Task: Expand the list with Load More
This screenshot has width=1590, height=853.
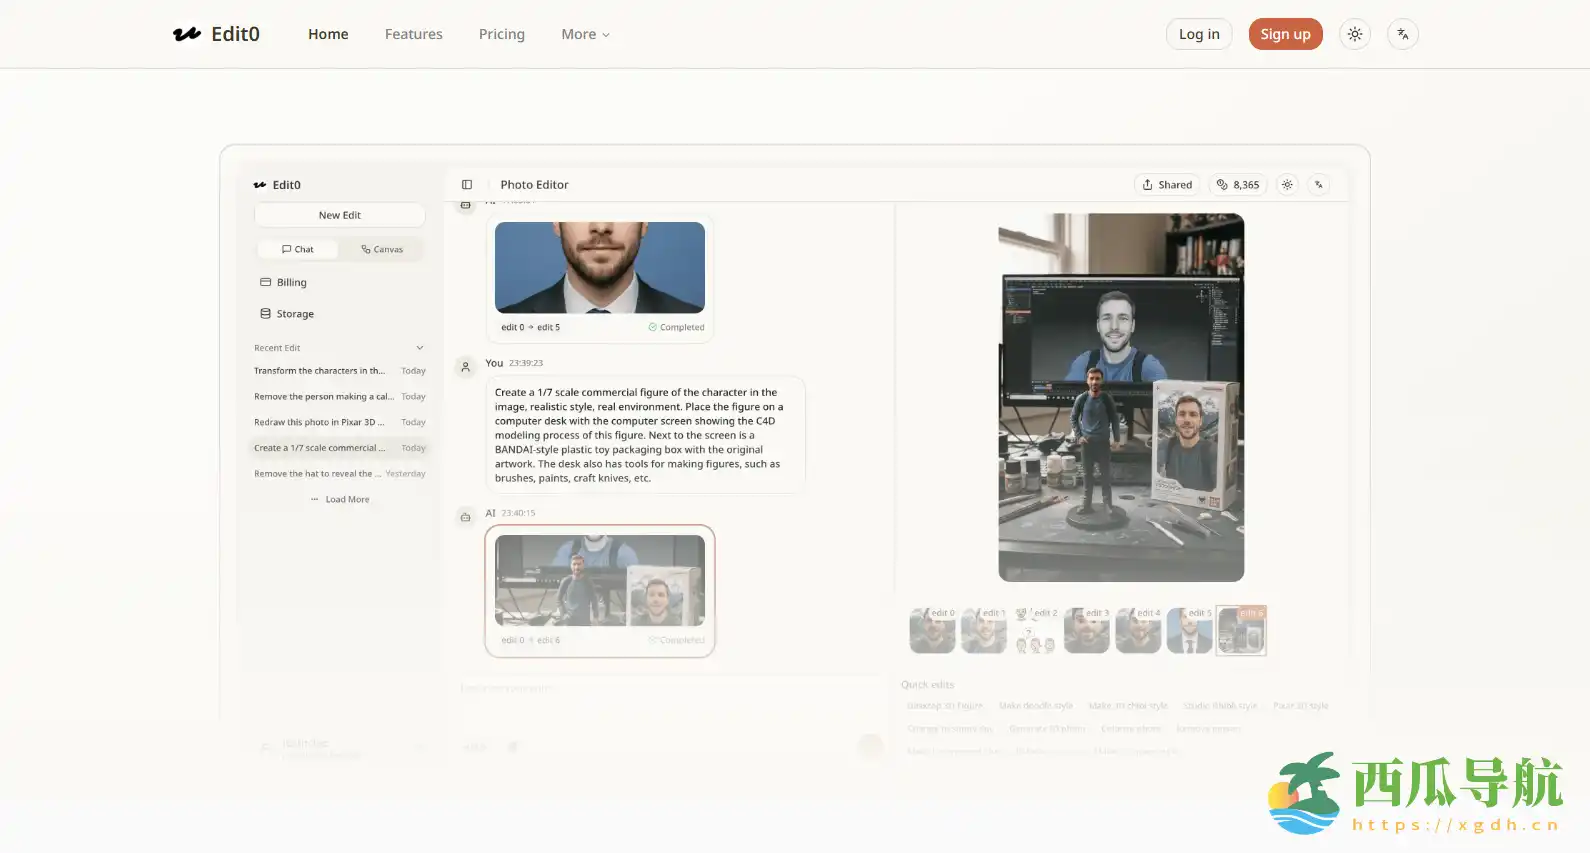Action: point(340,500)
